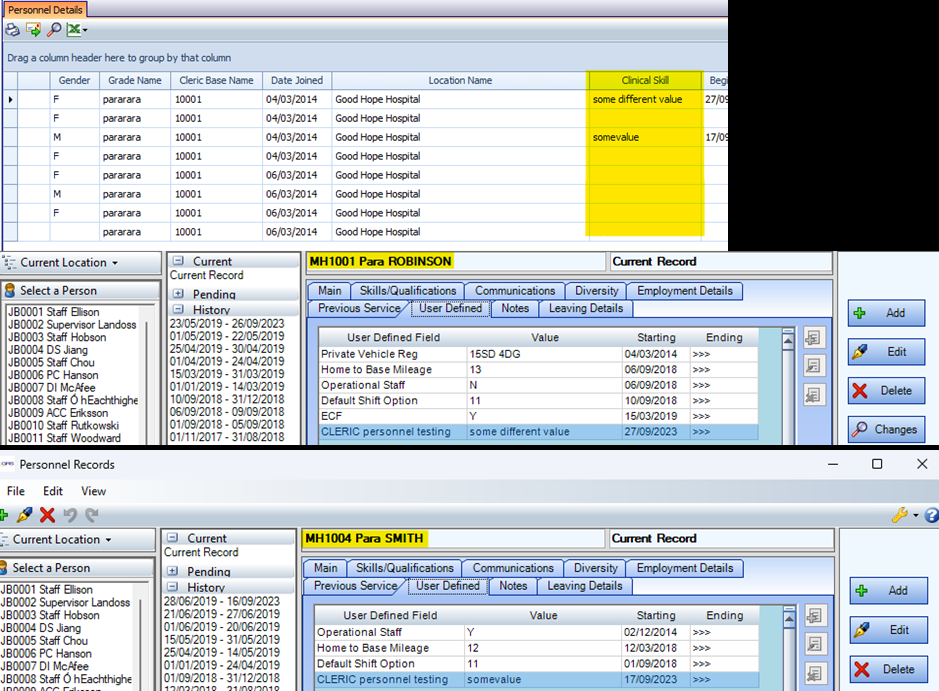Switch to Leaving Details tab for ROBINSON record
This screenshot has width=939, height=691.
point(585,308)
